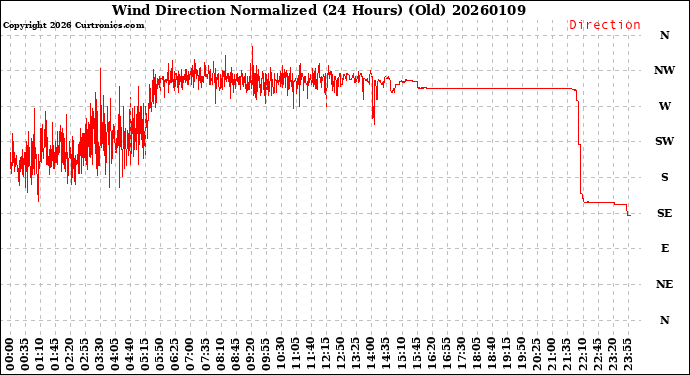
Task: Click the '09:20' time axis label
Action: point(251,354)
